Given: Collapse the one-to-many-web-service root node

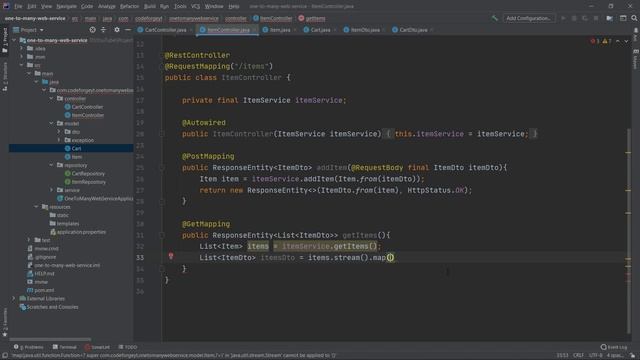Looking at the screenshot, I should click(x=15, y=40).
